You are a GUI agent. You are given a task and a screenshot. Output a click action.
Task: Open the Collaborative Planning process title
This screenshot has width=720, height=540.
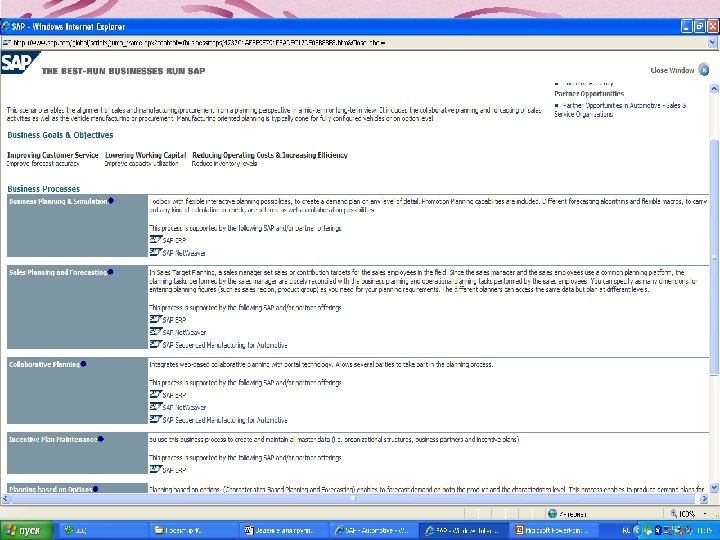[x=44, y=364]
